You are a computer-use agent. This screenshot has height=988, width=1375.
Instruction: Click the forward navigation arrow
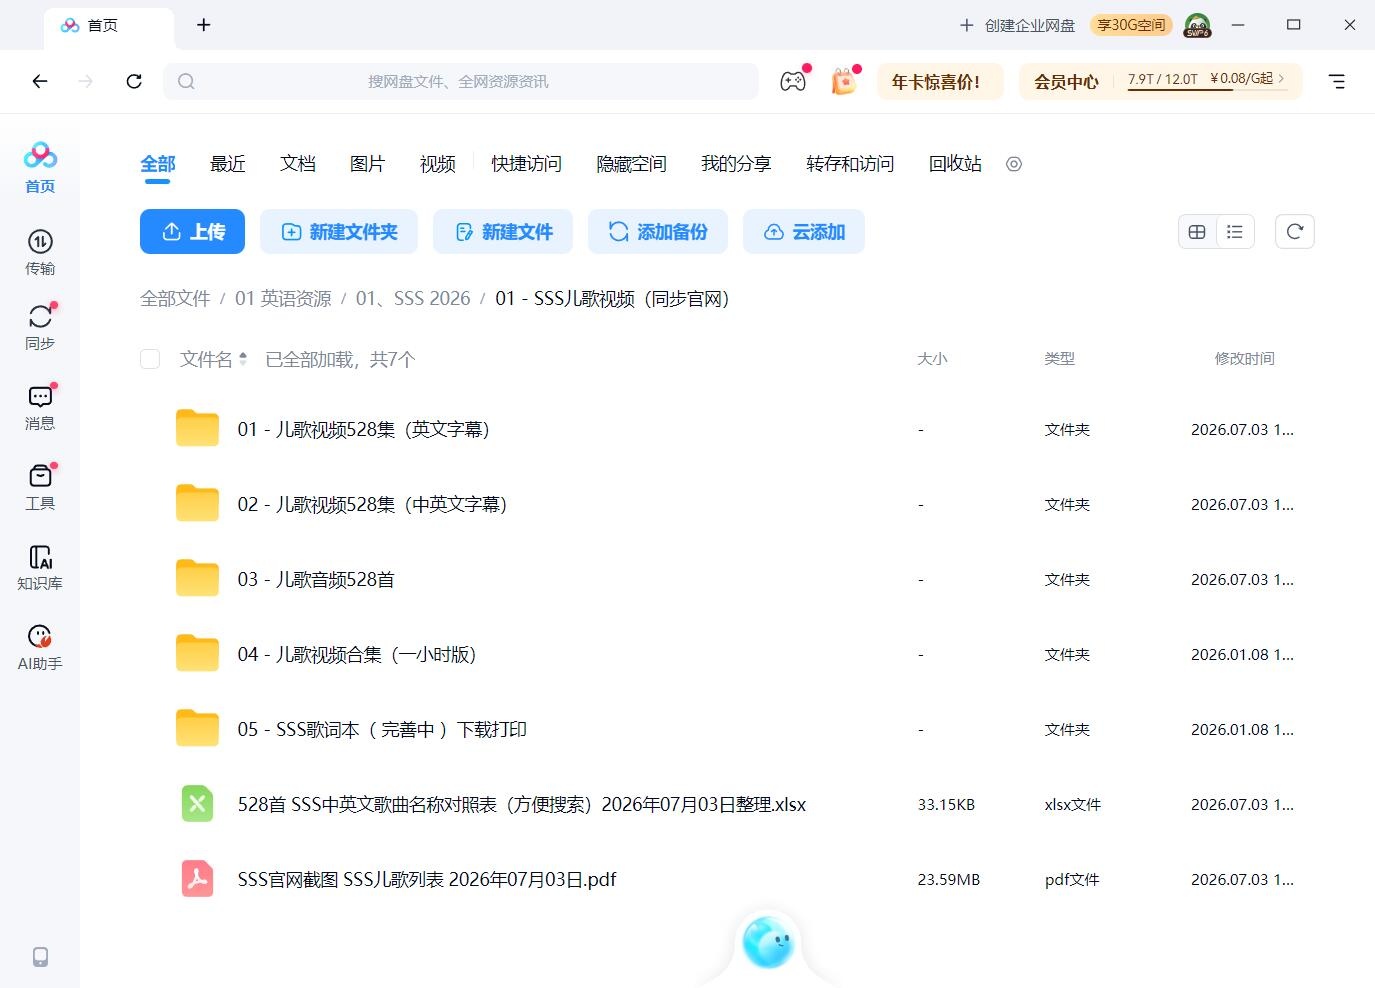pos(86,81)
